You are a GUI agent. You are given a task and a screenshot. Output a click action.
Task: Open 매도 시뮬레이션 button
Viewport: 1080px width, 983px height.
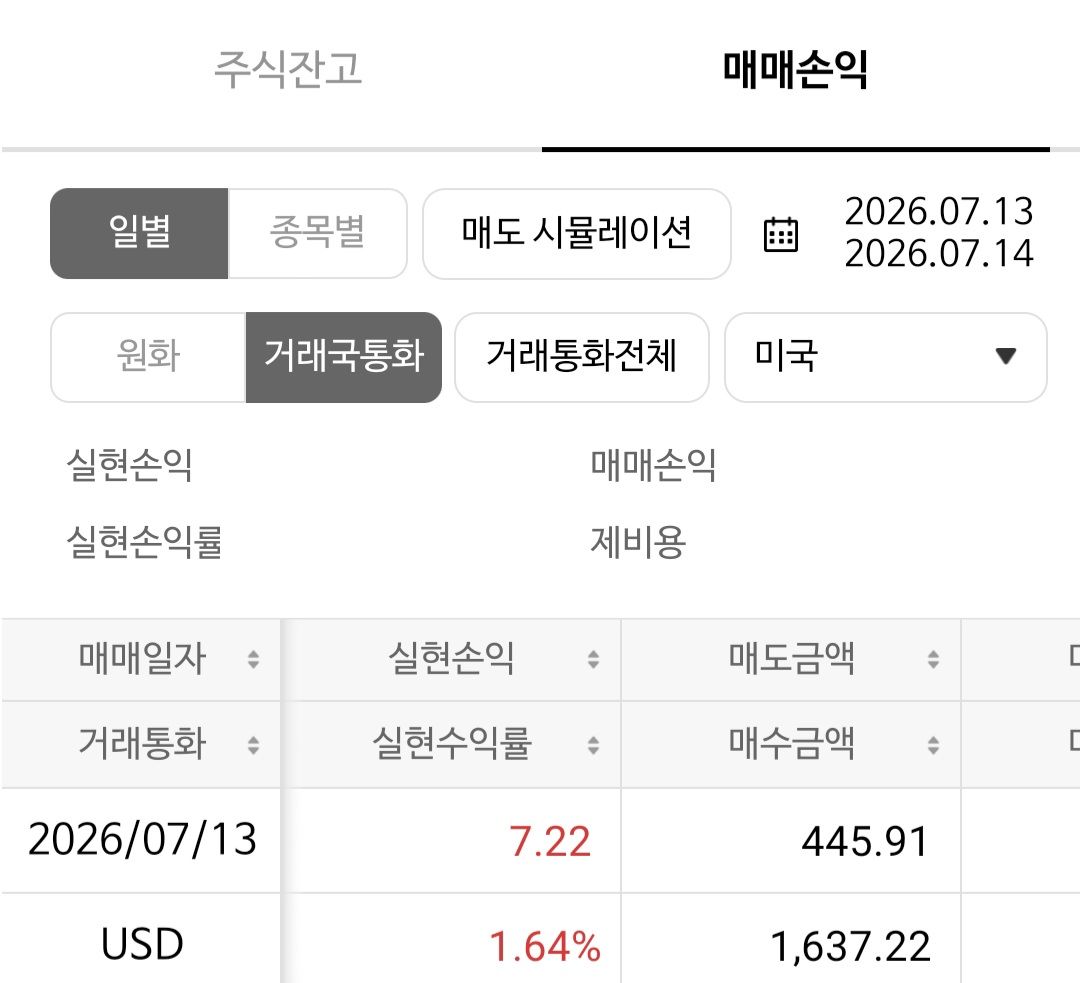[577, 234]
